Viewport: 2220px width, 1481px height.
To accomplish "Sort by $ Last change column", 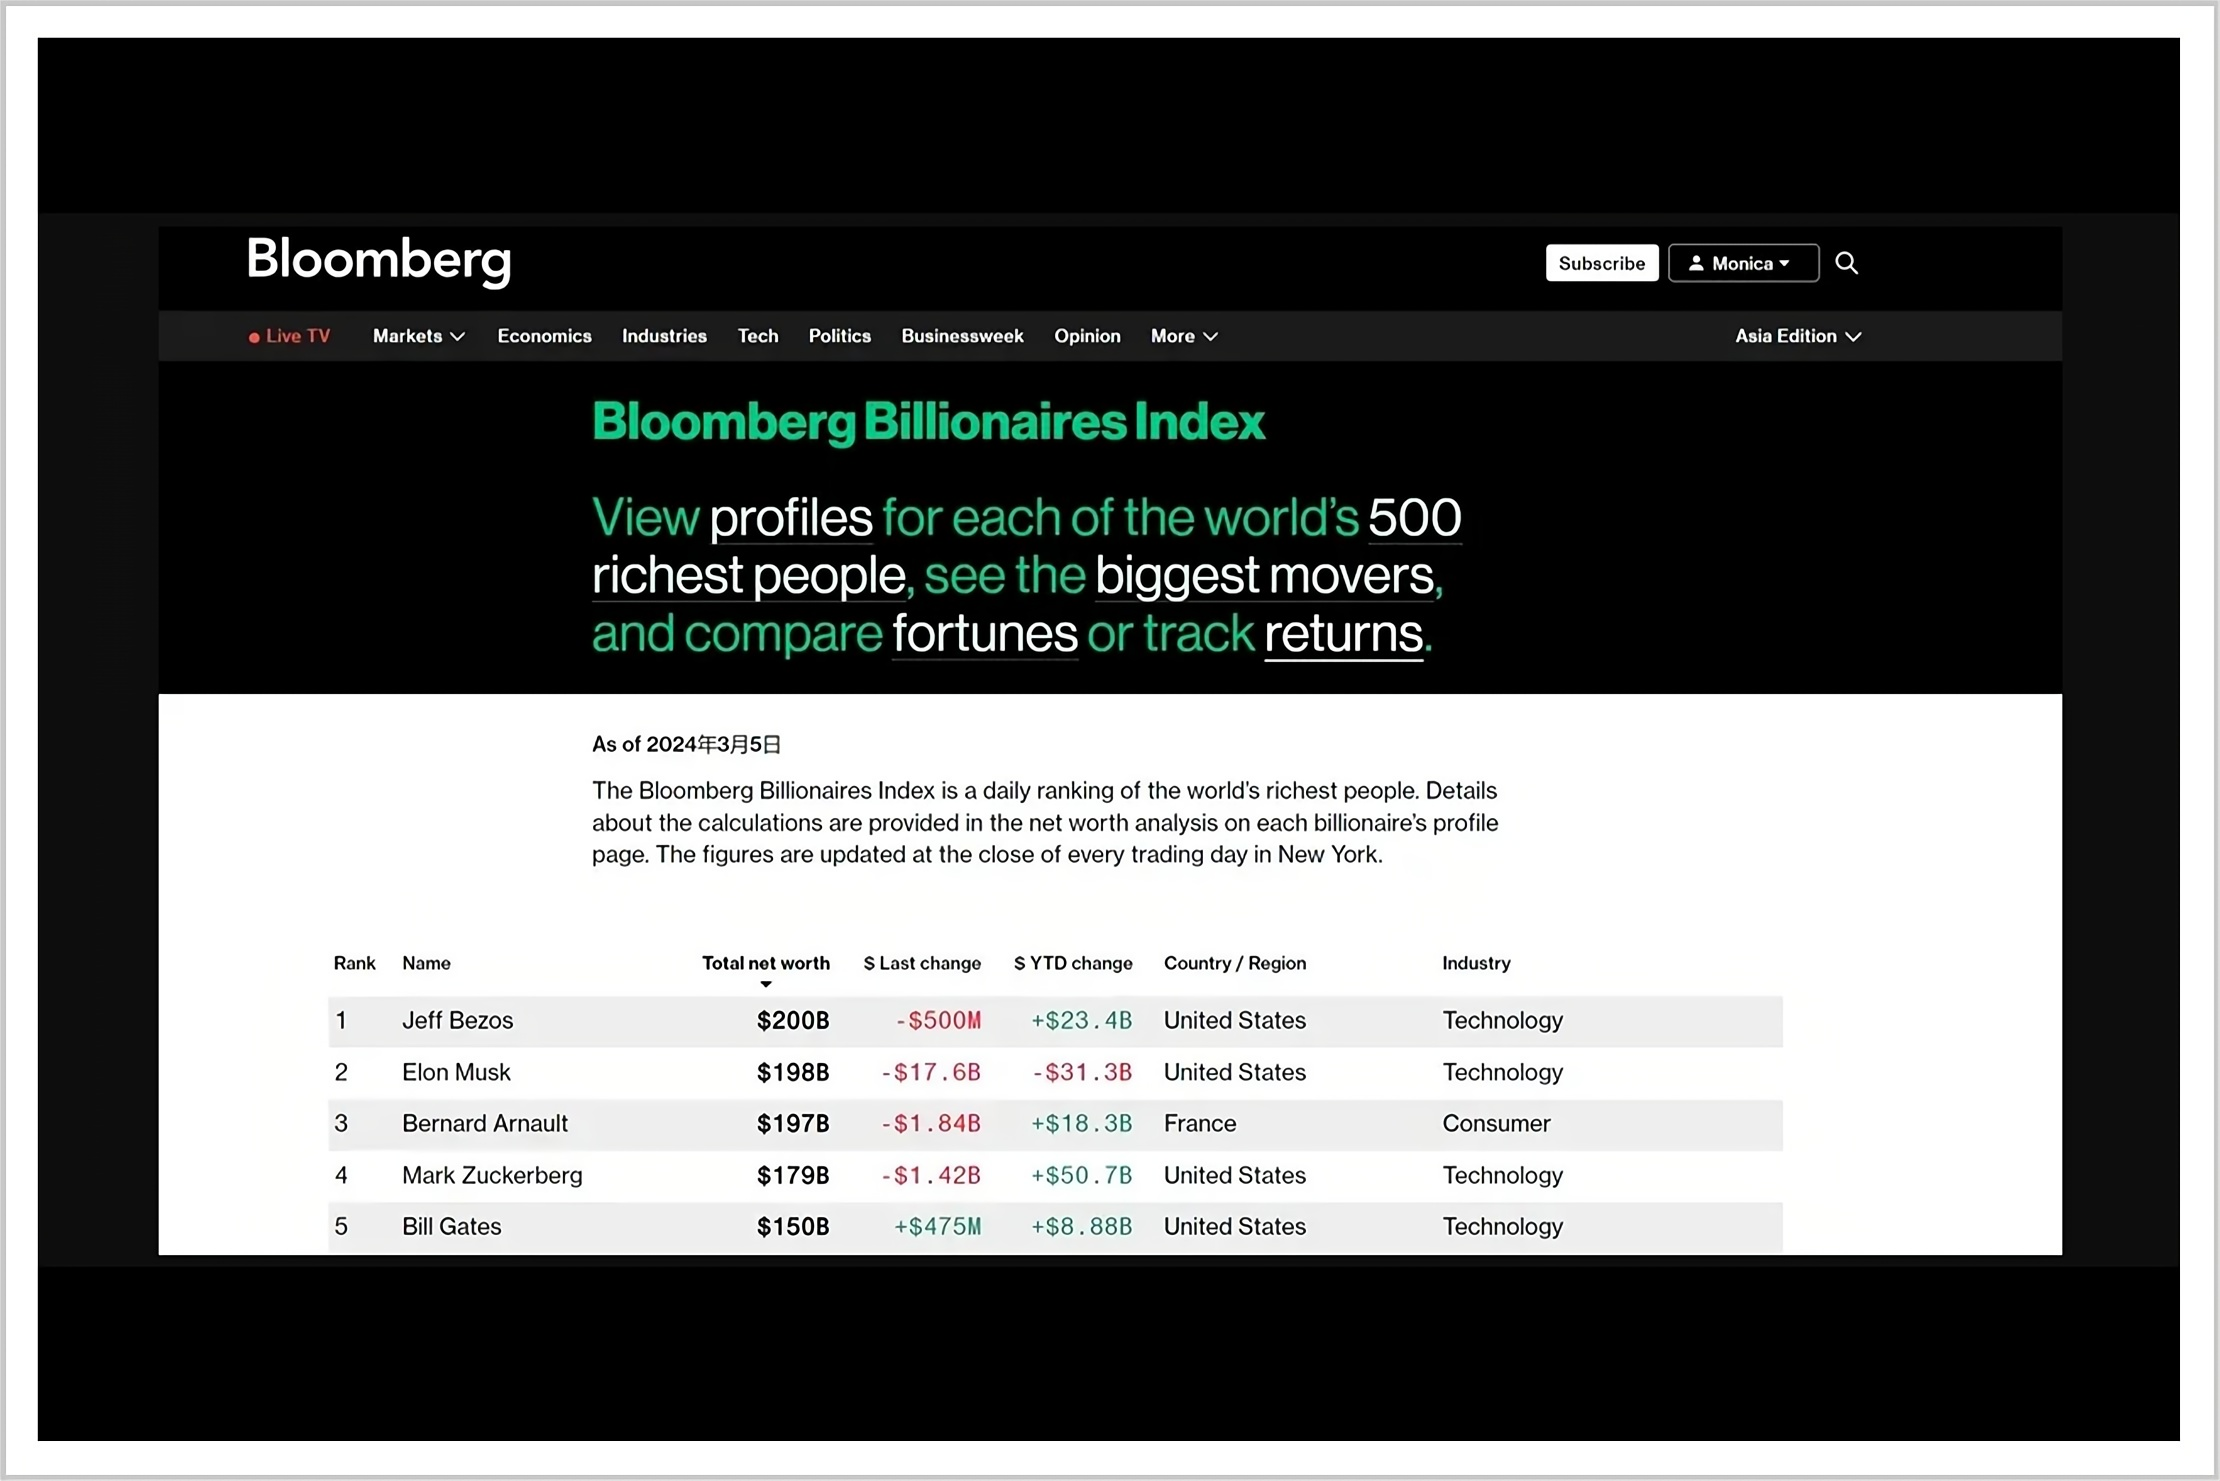I will [x=922, y=963].
